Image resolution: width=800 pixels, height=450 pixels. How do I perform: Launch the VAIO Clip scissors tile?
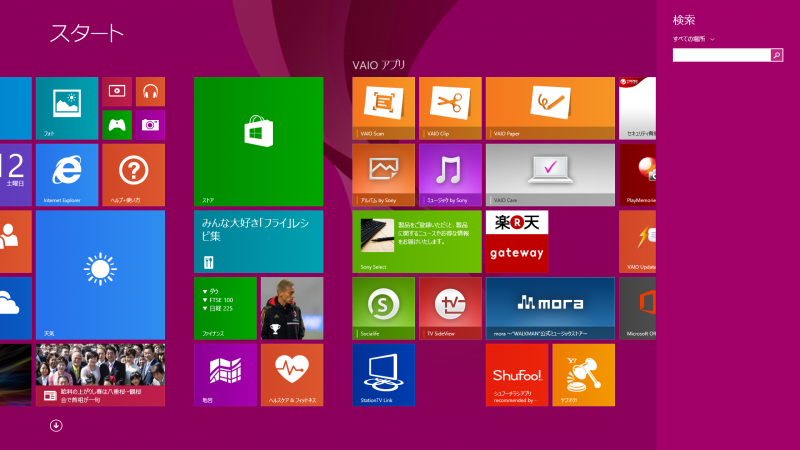point(450,108)
